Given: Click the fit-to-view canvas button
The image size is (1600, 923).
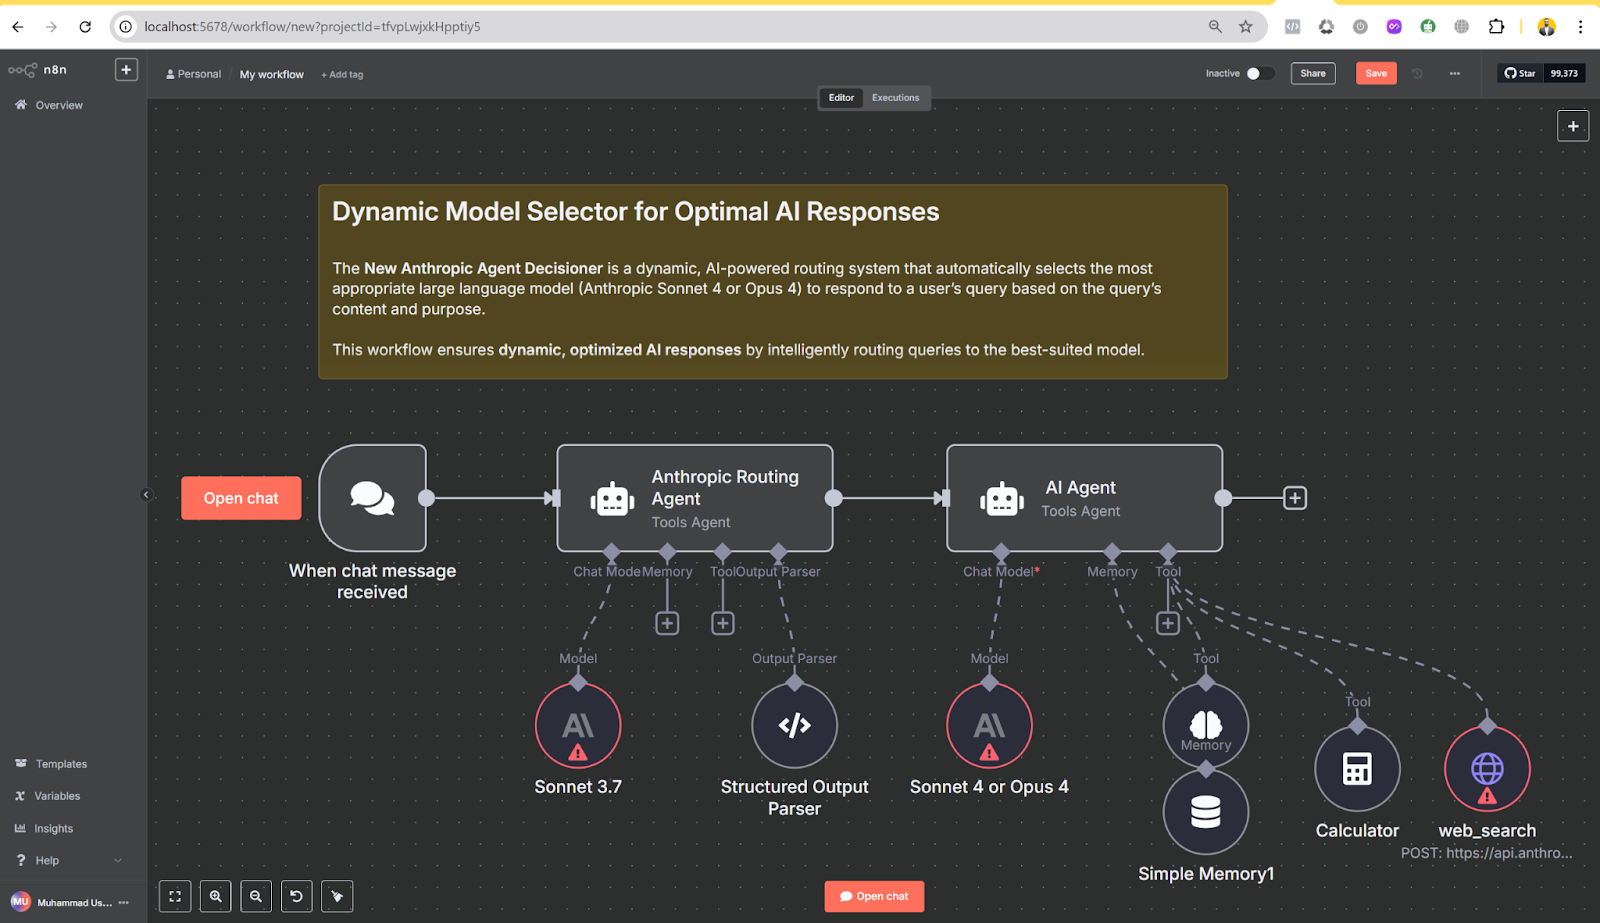Looking at the screenshot, I should click(x=175, y=896).
